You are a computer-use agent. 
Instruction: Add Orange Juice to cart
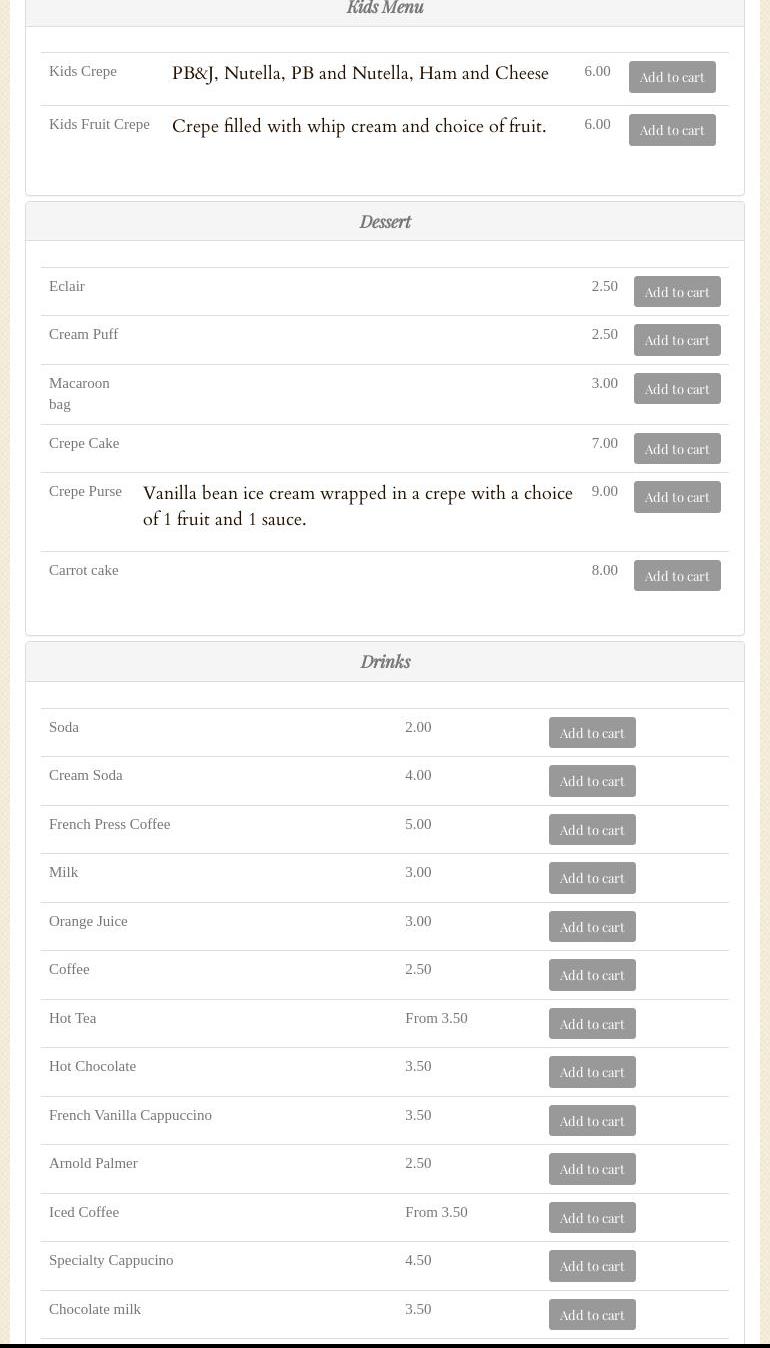pos(592,927)
